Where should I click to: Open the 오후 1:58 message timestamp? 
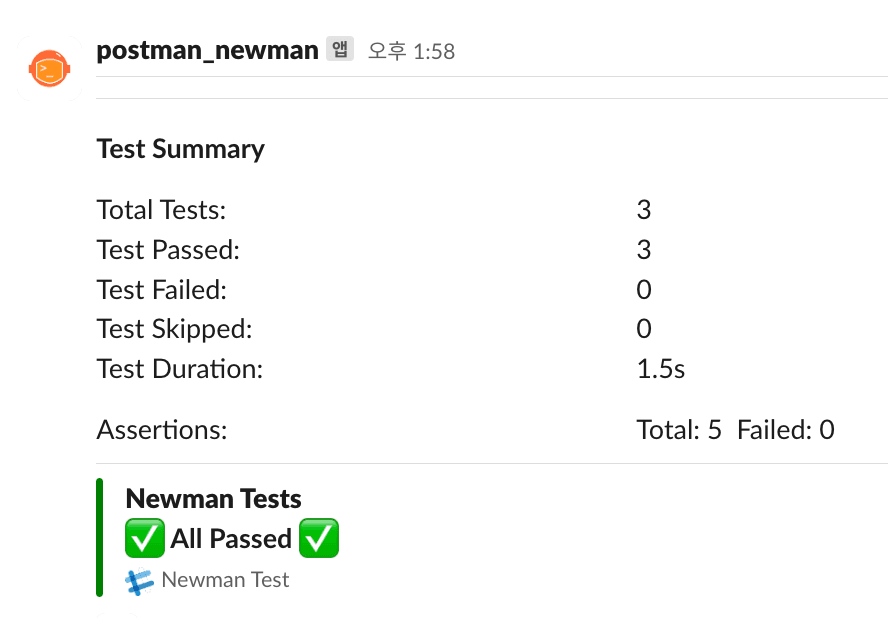pos(411,52)
